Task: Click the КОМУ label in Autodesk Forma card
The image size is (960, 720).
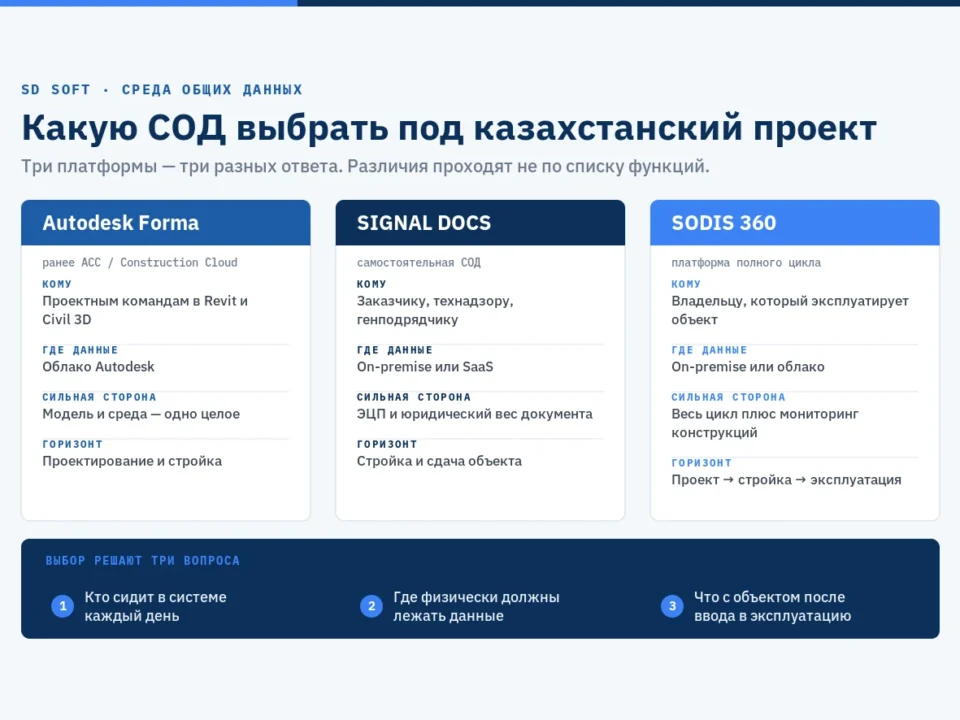Action: point(57,284)
